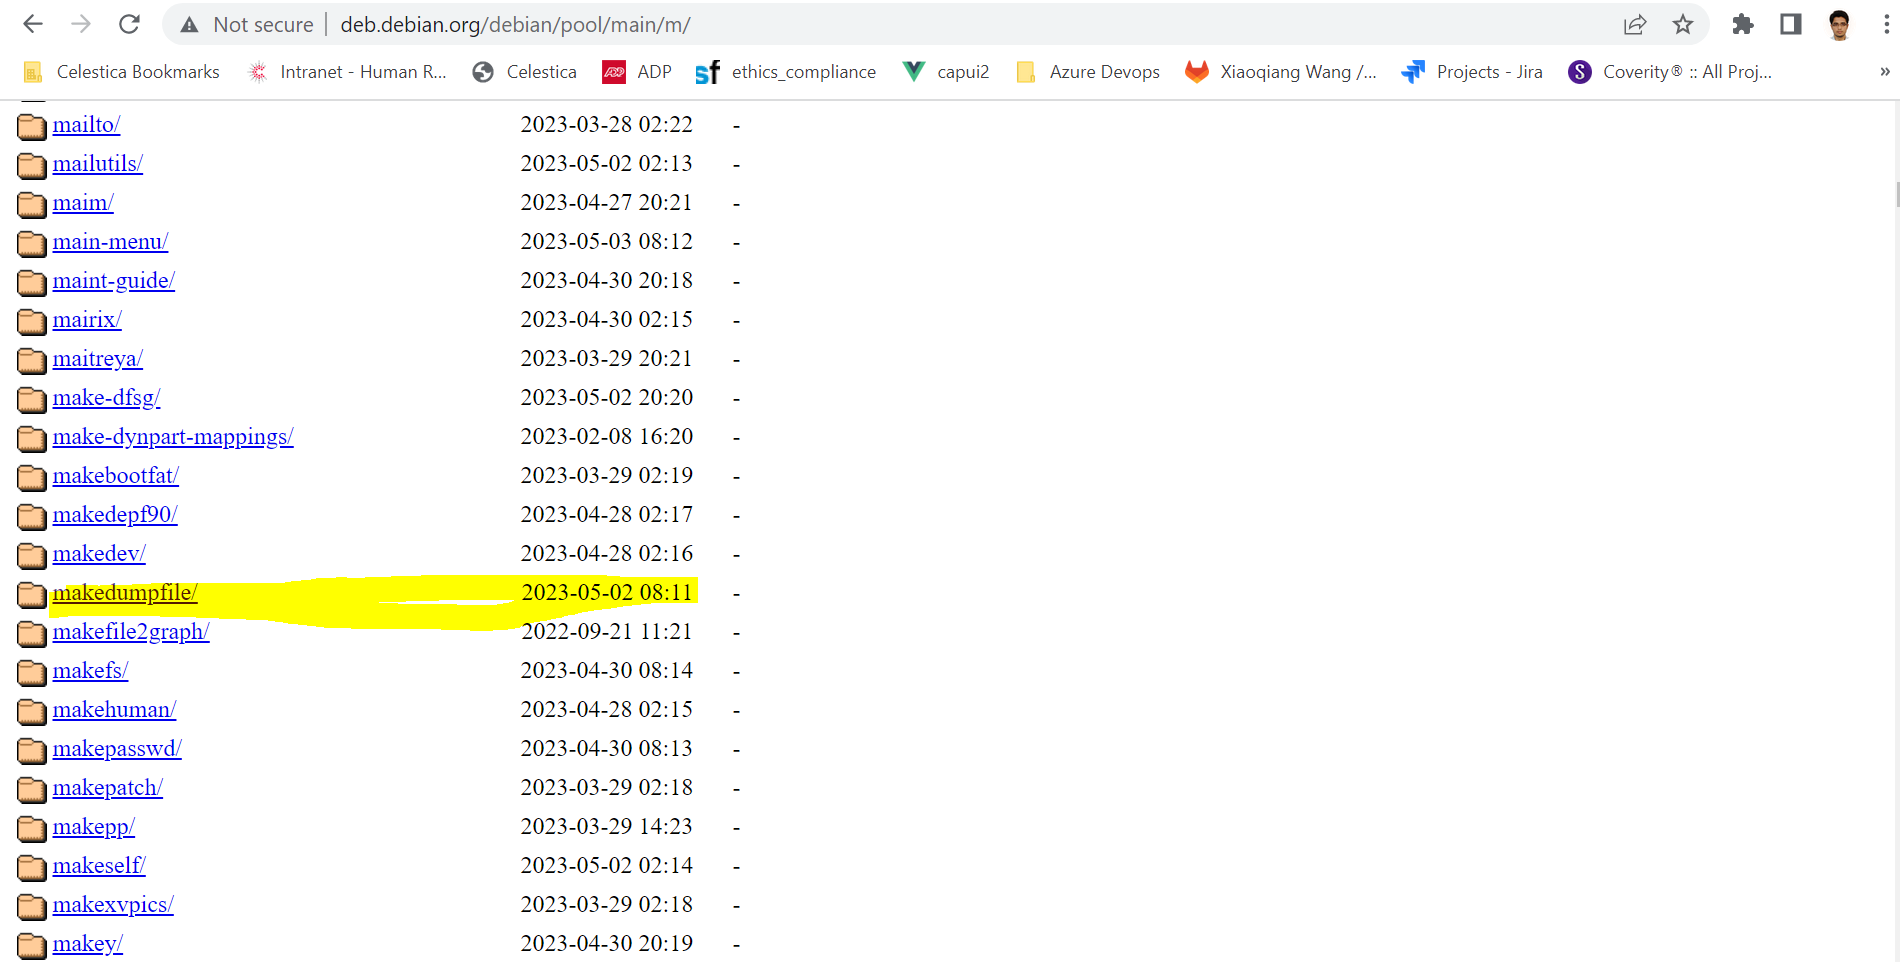Click the browser extensions puzzle icon

pos(1742,24)
